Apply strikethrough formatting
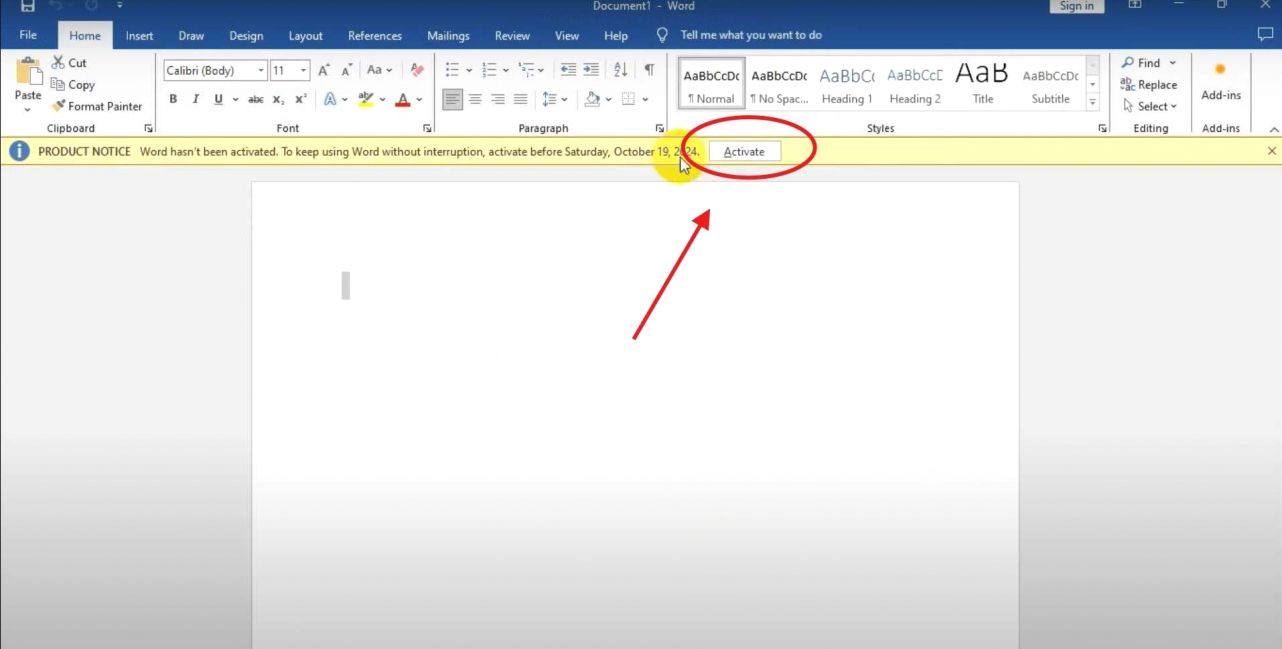The image size is (1282, 649). pos(255,99)
